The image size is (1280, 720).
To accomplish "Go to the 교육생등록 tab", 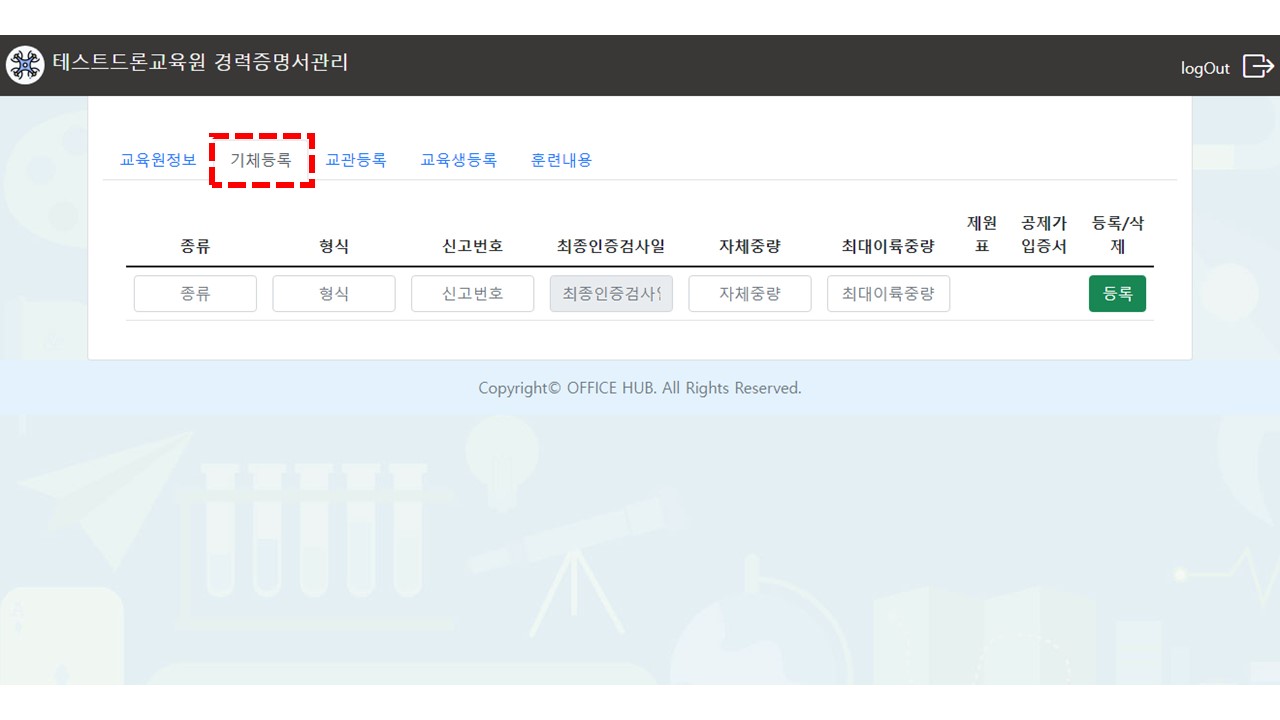I will [x=458, y=160].
